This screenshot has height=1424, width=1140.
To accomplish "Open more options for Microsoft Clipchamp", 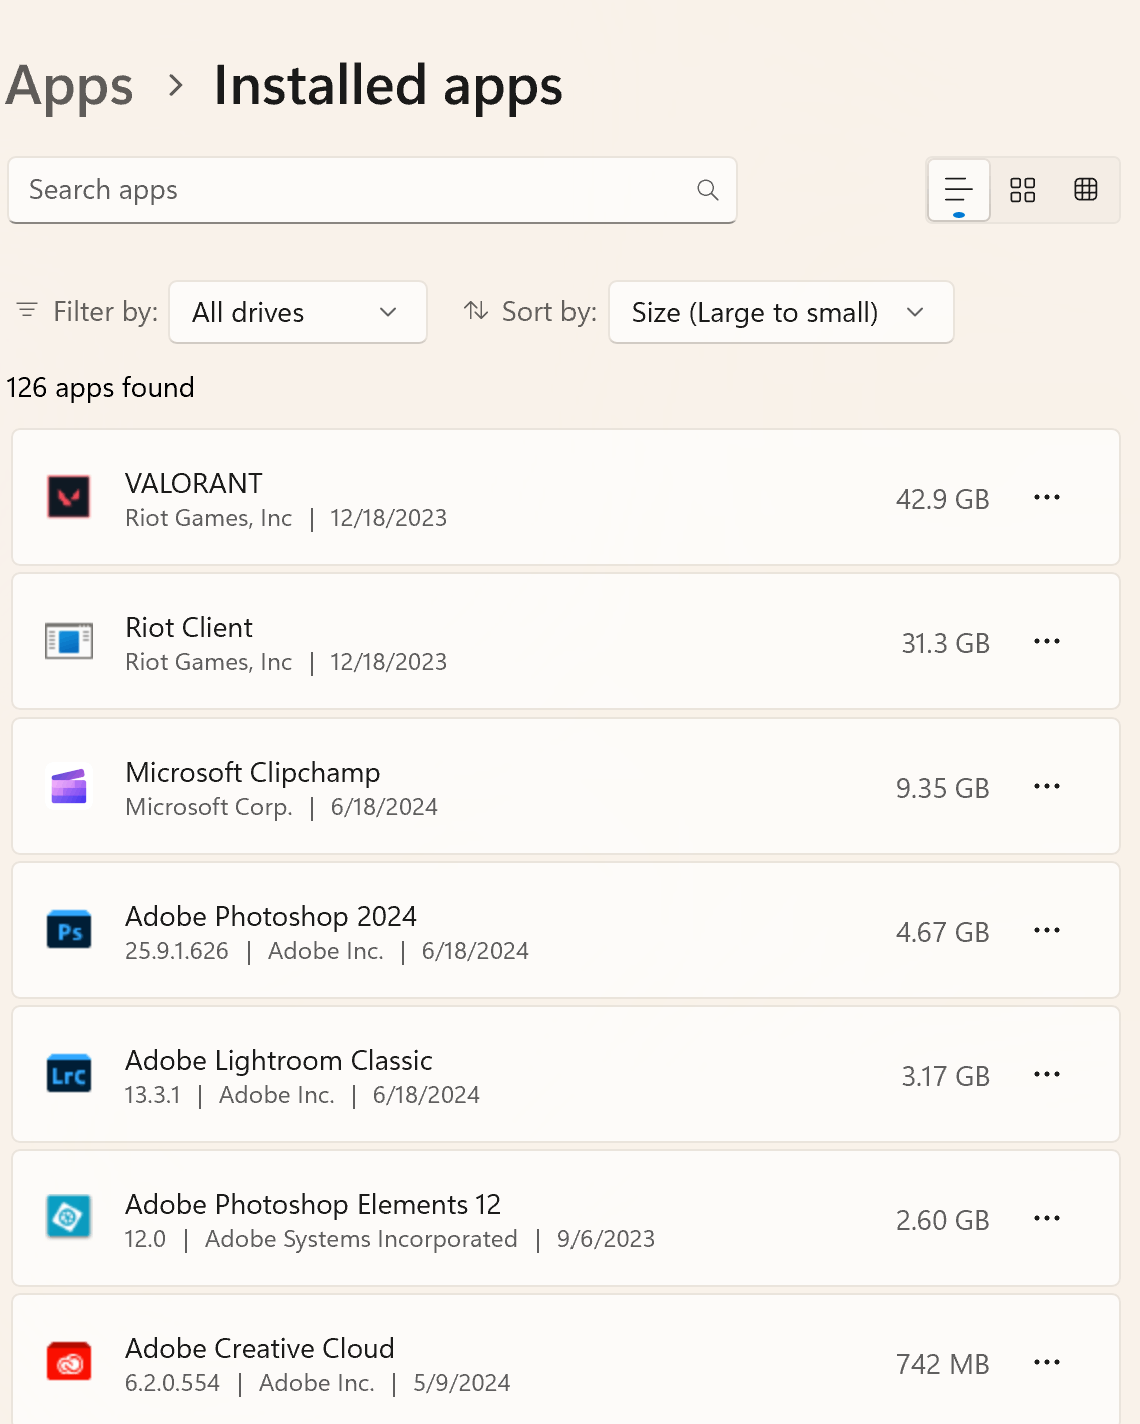I will [x=1047, y=786].
